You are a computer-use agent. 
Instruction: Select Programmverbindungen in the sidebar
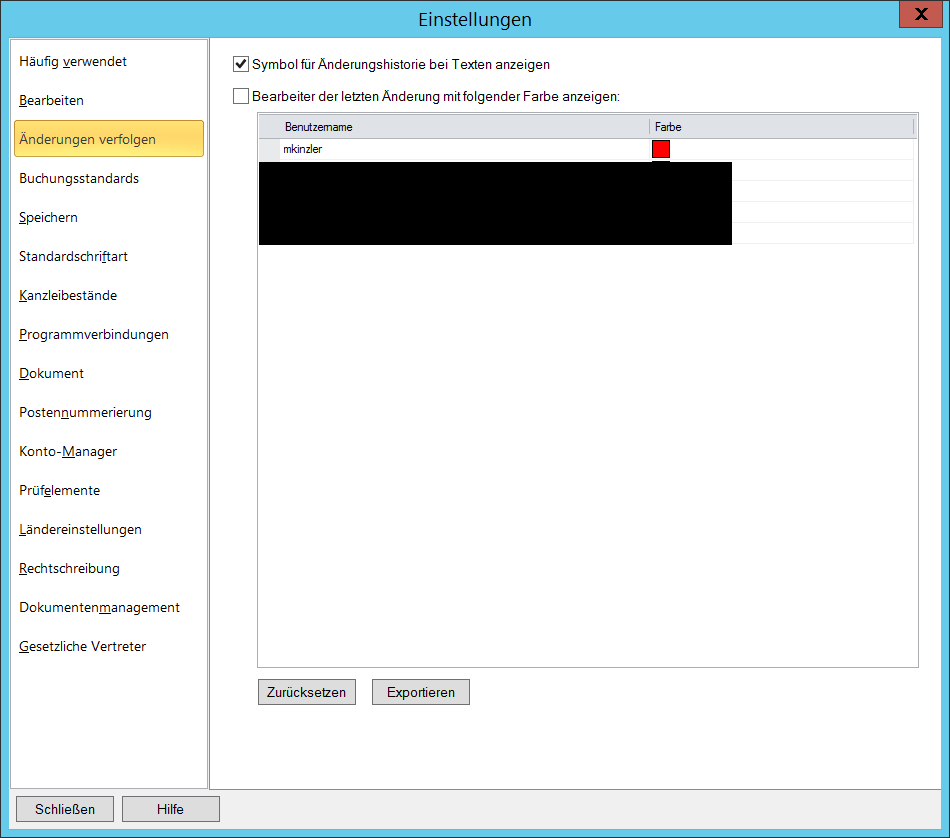[92, 334]
